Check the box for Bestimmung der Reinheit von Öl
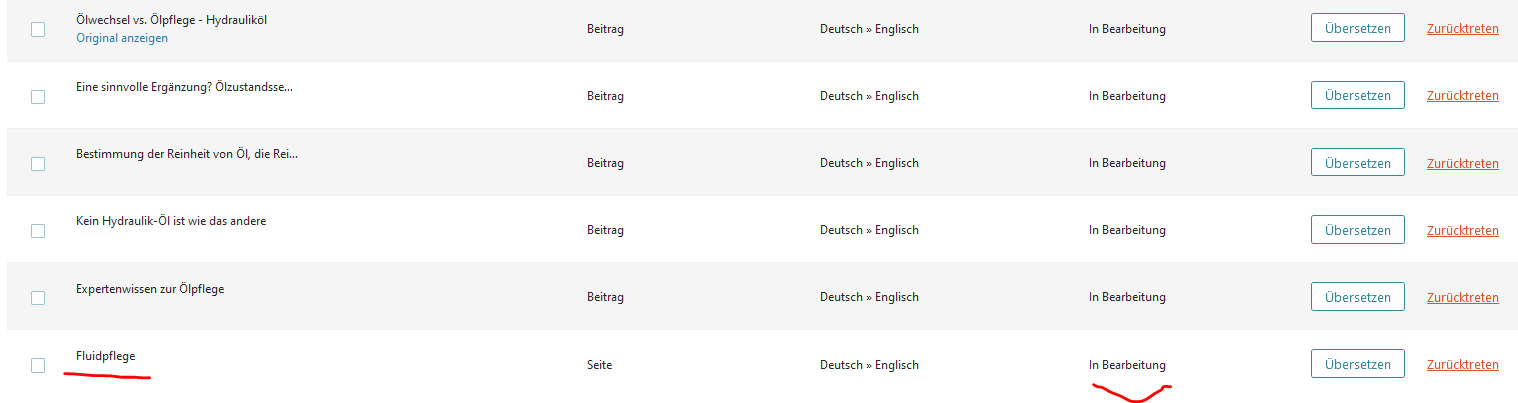The image size is (1518, 403). point(38,164)
